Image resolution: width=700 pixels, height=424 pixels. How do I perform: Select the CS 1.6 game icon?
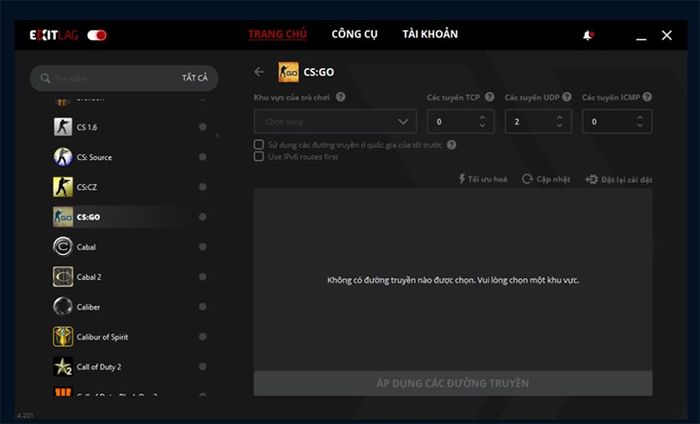click(x=62, y=127)
